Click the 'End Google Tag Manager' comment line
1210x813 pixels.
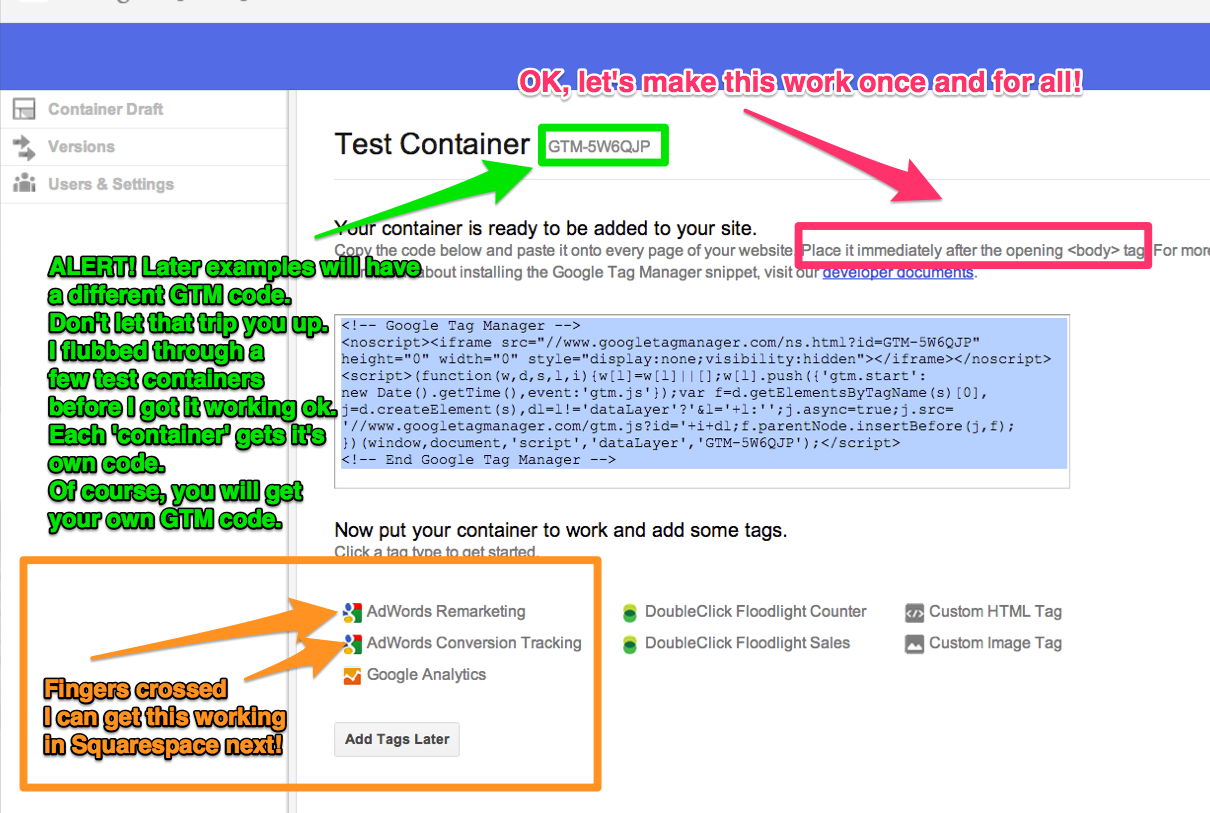[x=478, y=460]
